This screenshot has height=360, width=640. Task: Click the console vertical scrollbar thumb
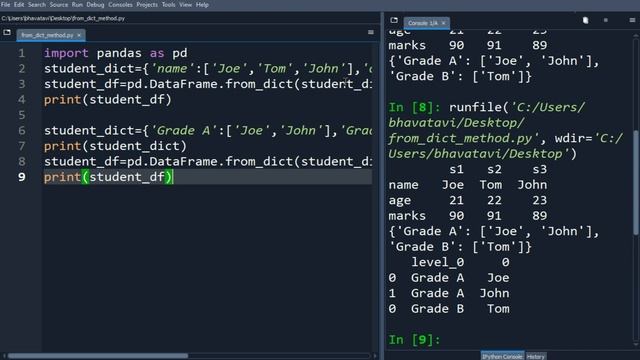coord(636,182)
